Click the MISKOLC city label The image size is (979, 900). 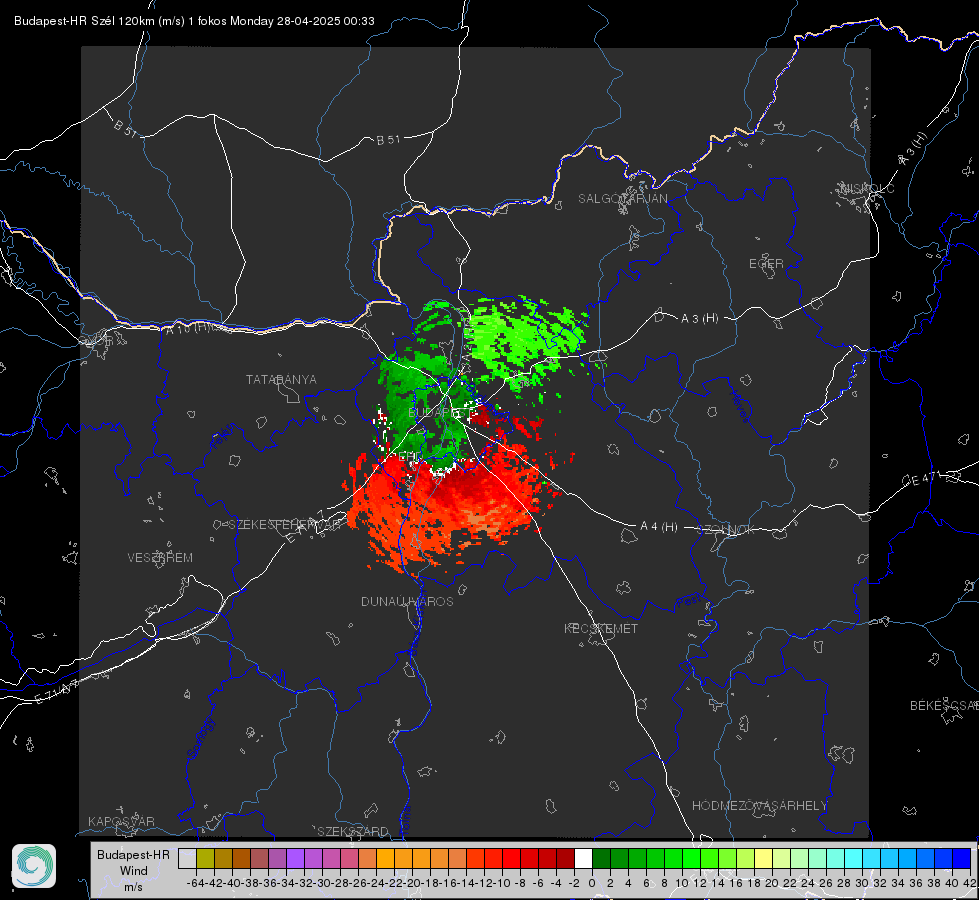tap(867, 188)
